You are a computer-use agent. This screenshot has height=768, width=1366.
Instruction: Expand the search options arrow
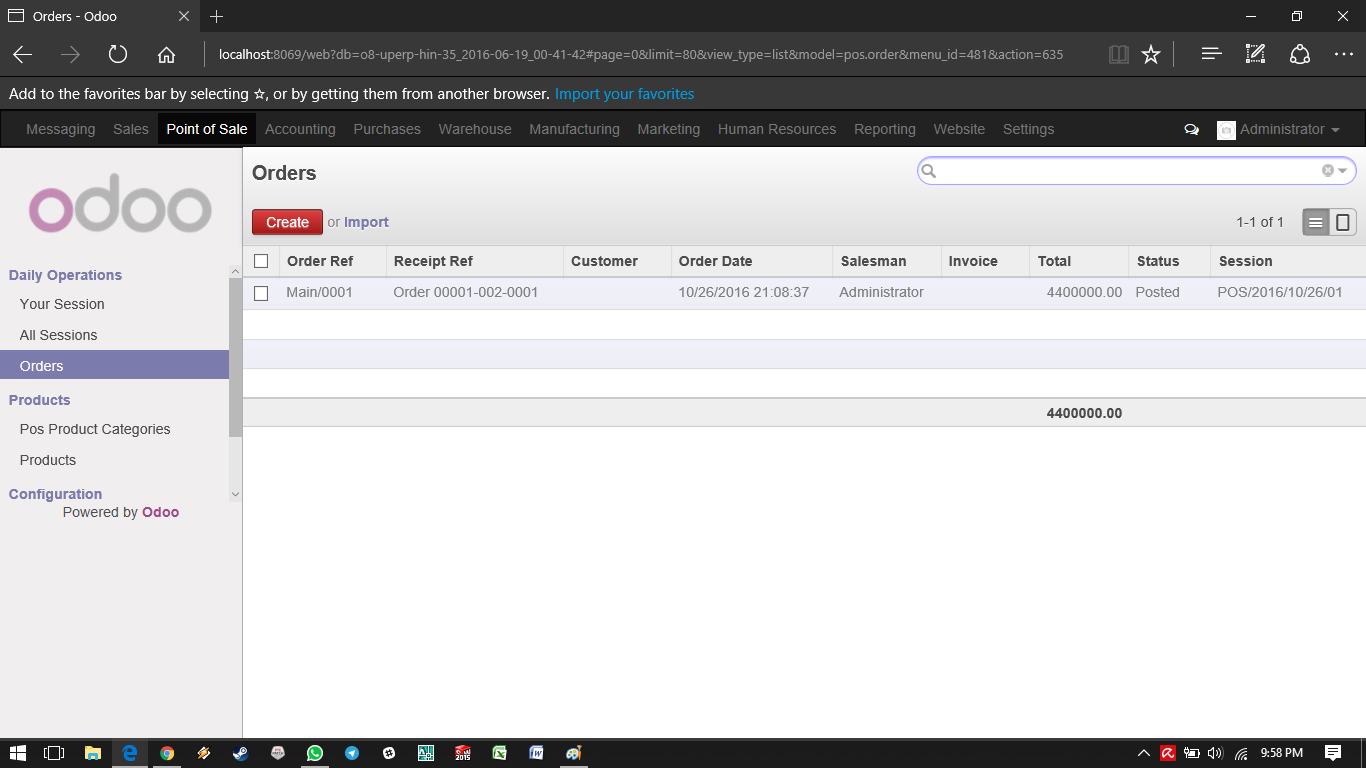pyautogui.click(x=1343, y=171)
